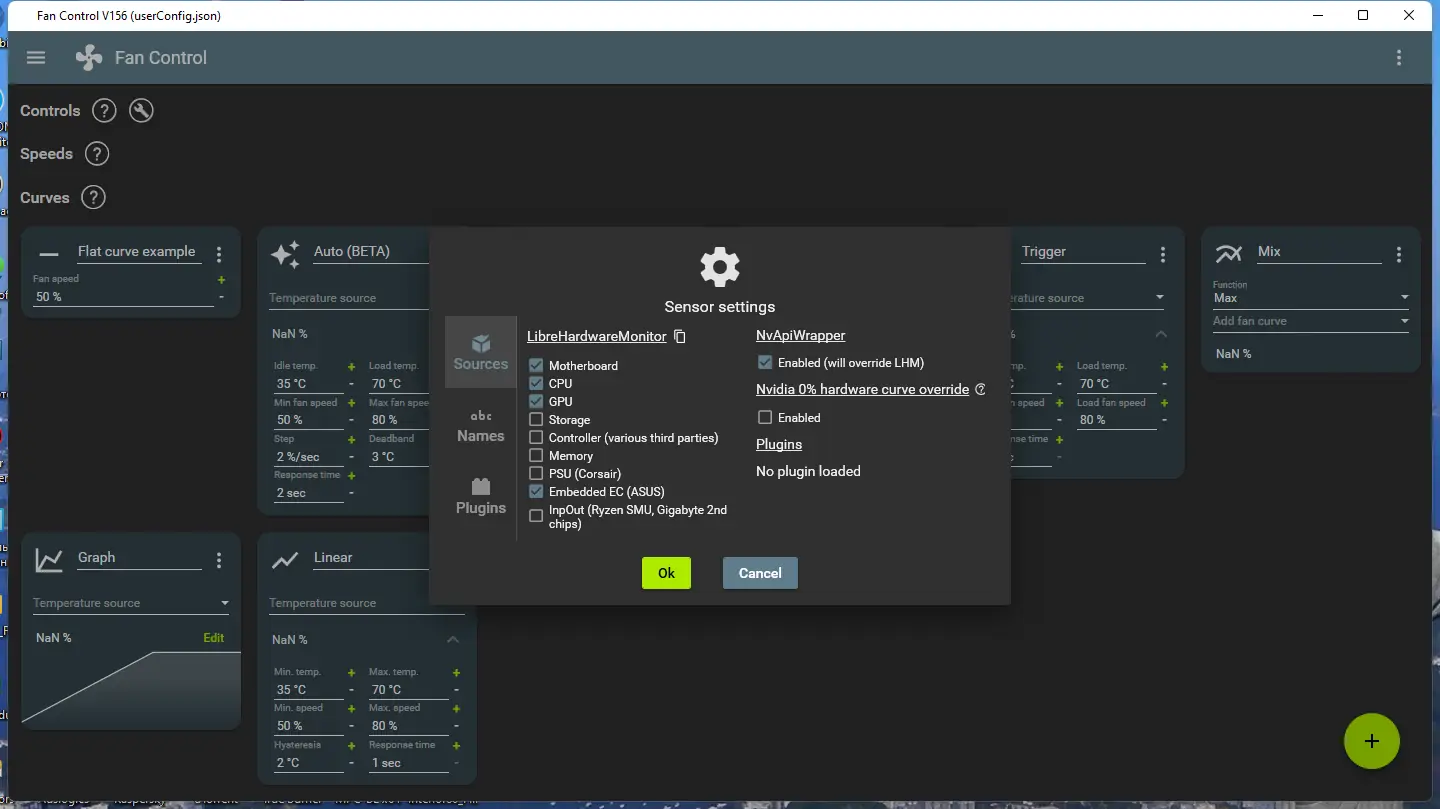1440x809 pixels.
Task: Open Nvidia 0% hardware curve override link
Action: tap(863, 389)
